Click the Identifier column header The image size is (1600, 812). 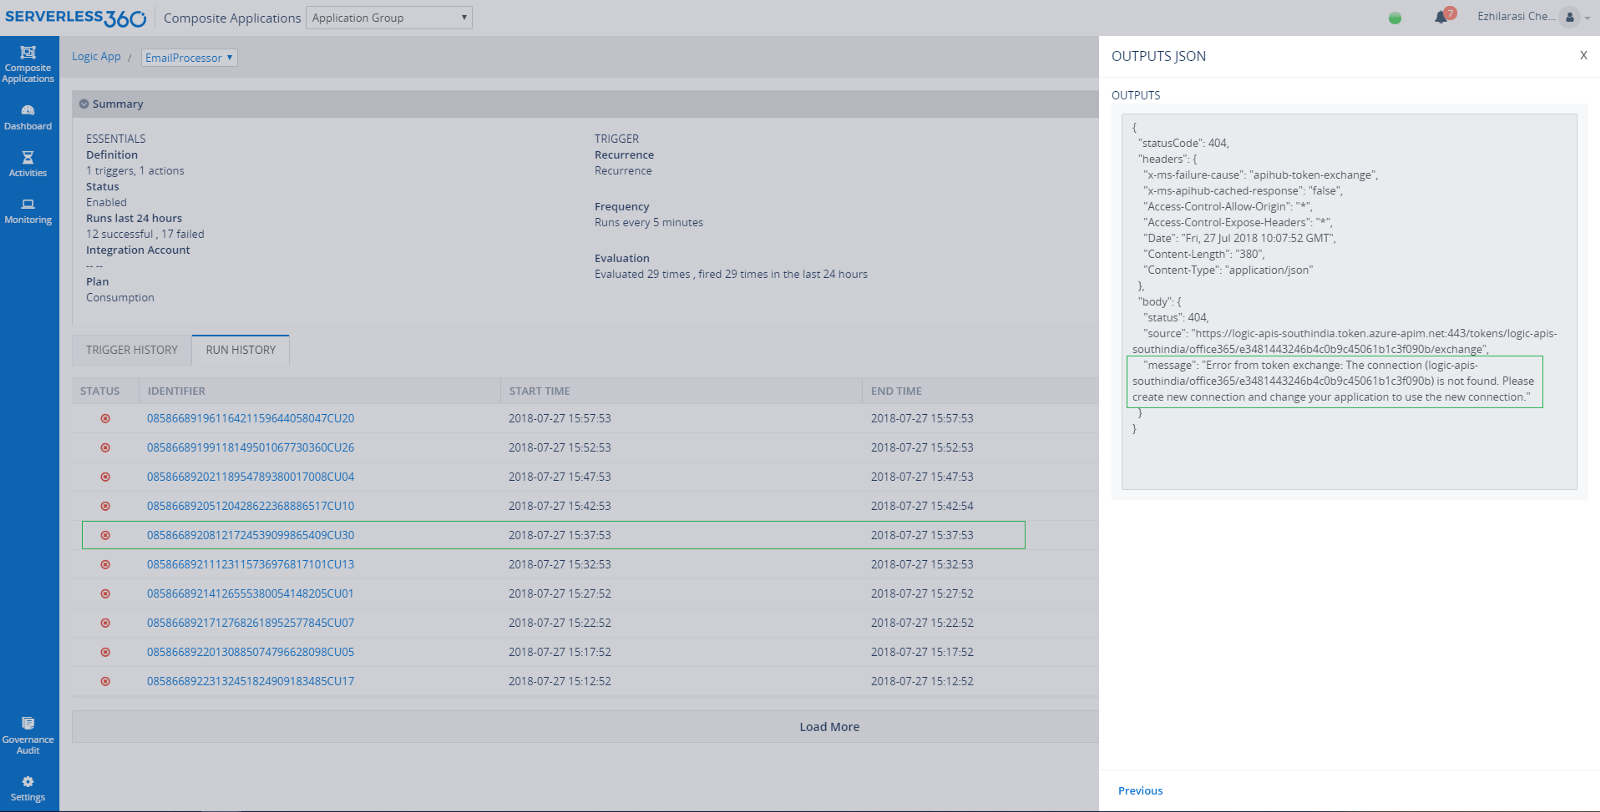coord(177,391)
